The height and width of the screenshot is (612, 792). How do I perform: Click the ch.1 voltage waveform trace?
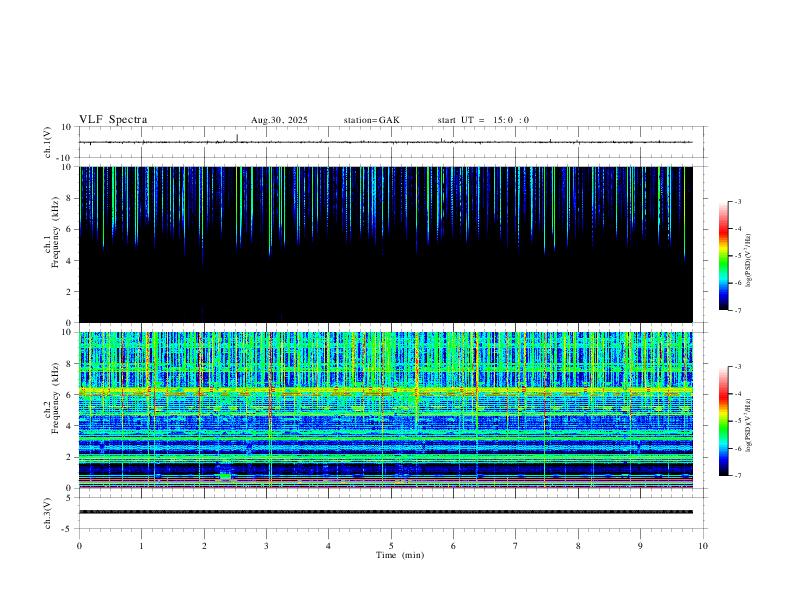tap(386, 142)
